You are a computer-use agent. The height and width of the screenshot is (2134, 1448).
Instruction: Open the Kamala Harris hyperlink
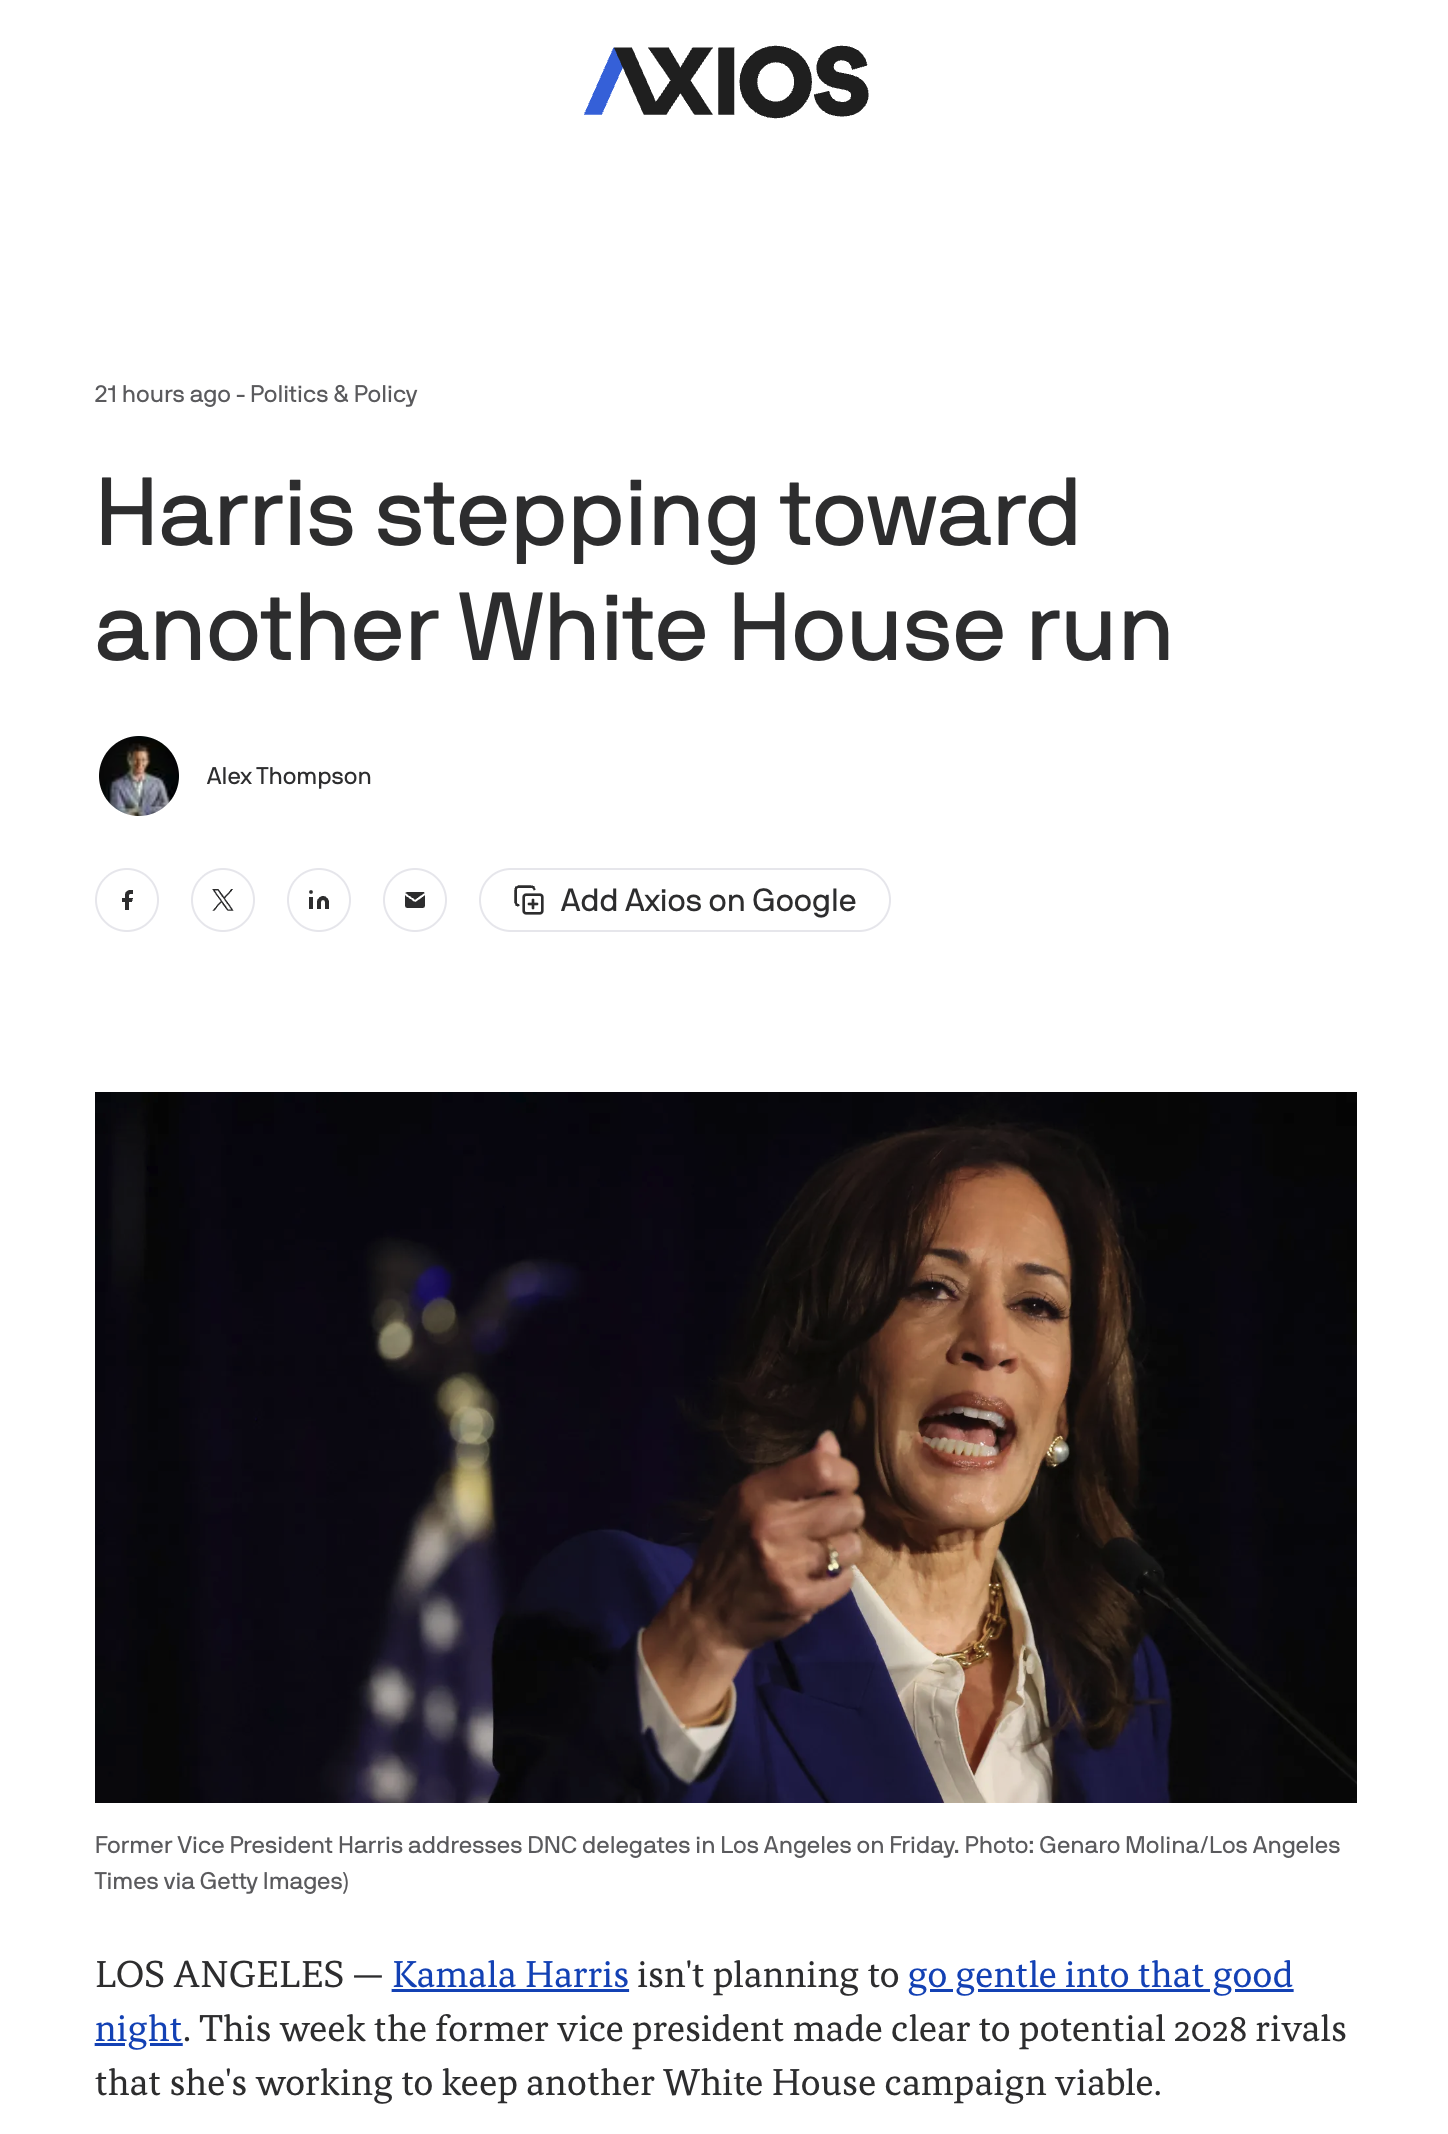tap(510, 1974)
